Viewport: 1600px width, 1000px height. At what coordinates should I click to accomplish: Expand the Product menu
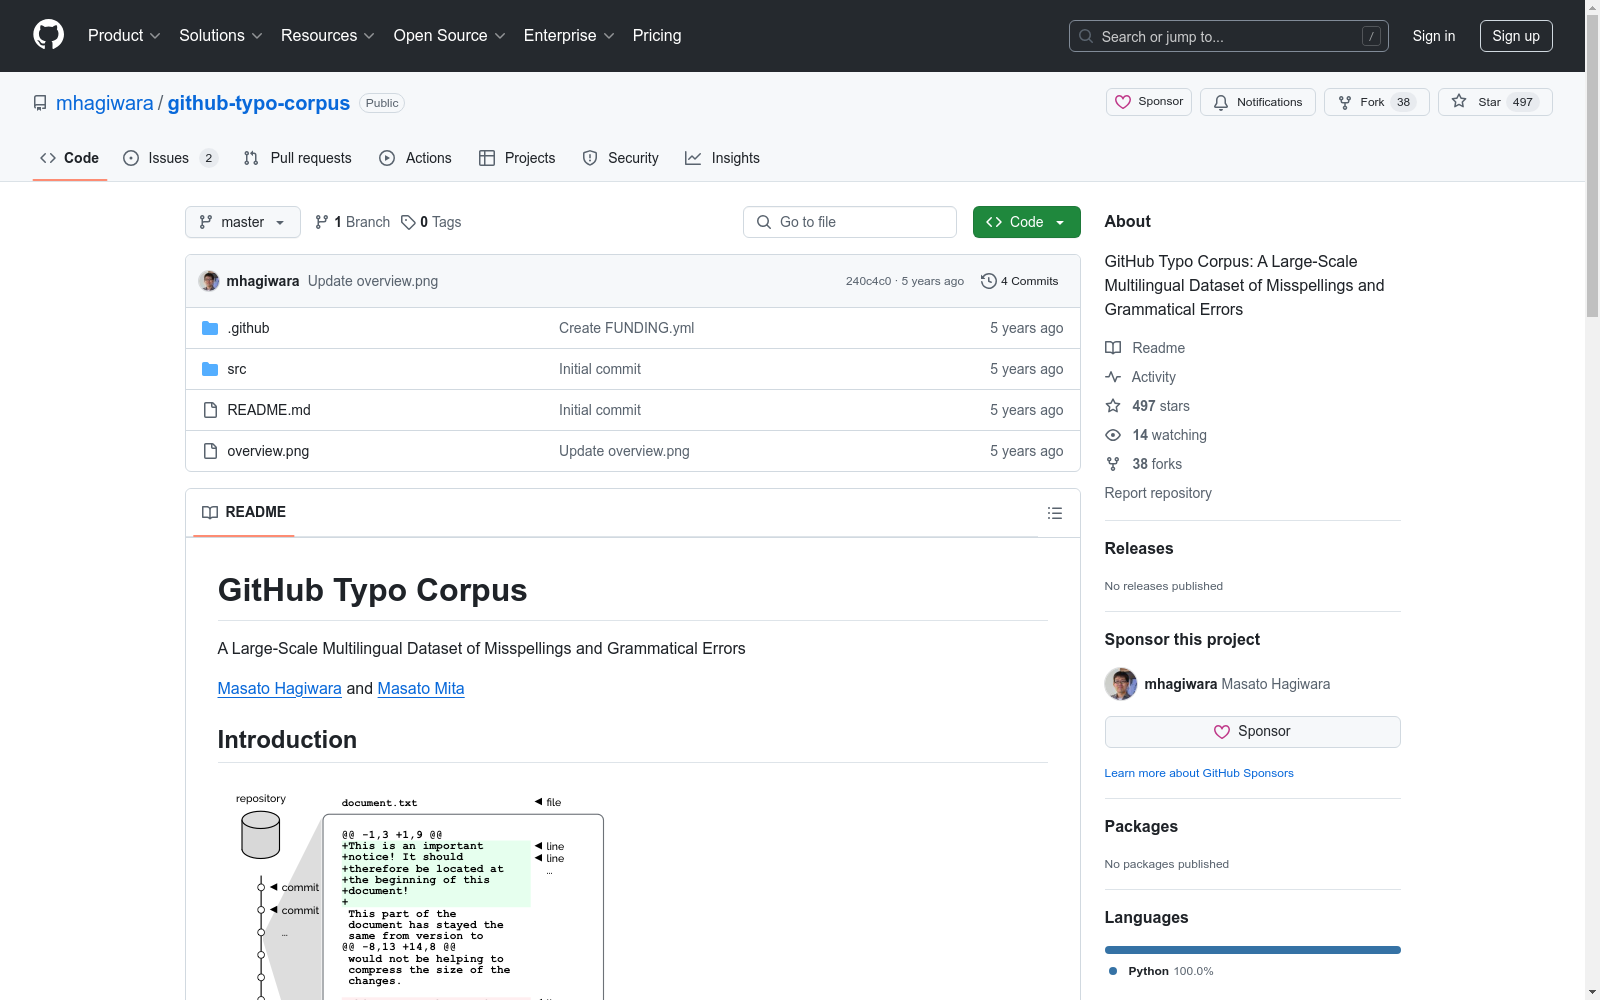(x=124, y=36)
